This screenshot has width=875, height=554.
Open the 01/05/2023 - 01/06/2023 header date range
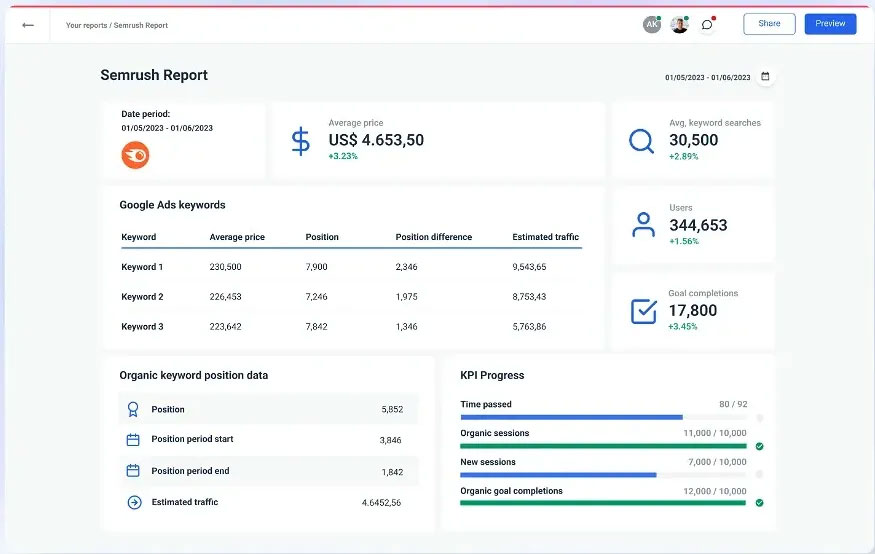click(708, 78)
